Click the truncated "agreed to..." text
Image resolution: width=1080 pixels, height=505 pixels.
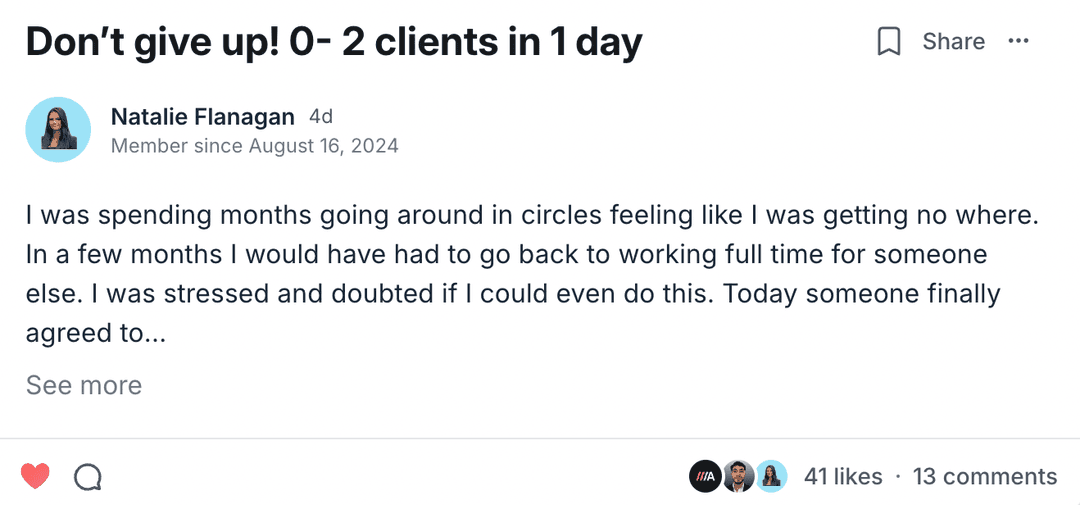click(95, 334)
